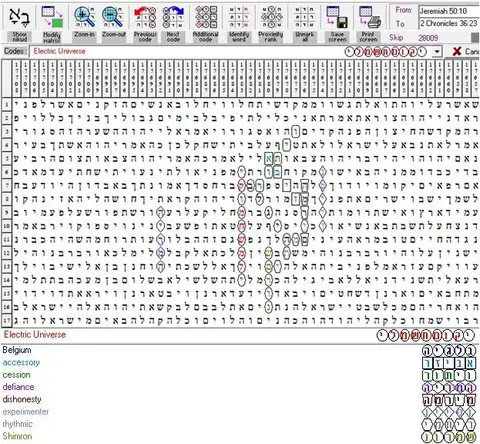Select Electric Universe in the legend list
480x444 pixels.
[35, 335]
